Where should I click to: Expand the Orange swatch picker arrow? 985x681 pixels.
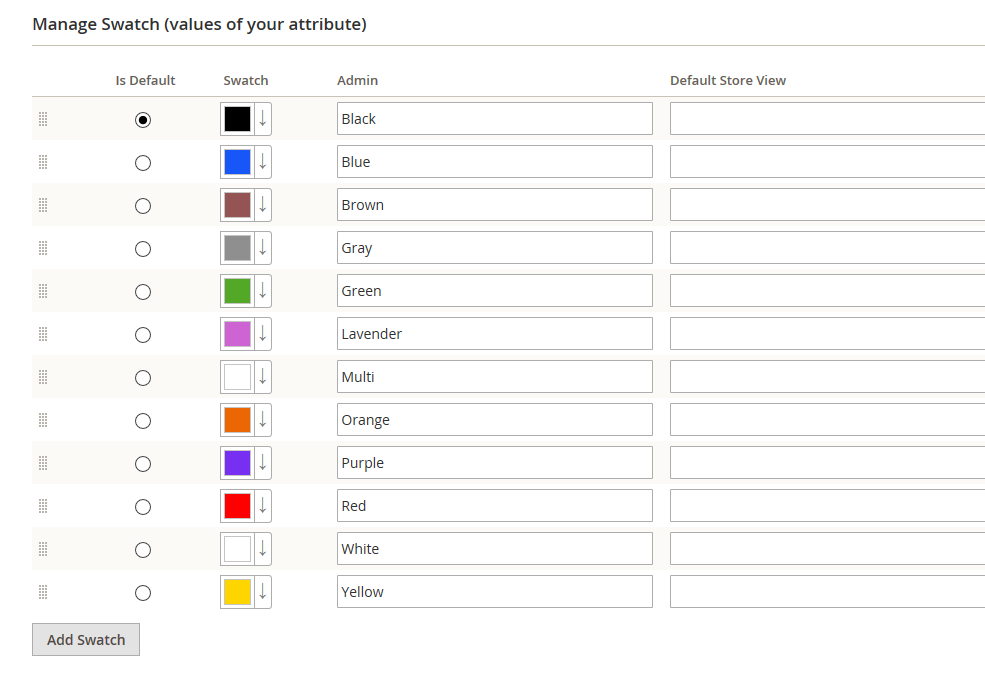pyautogui.click(x=262, y=420)
